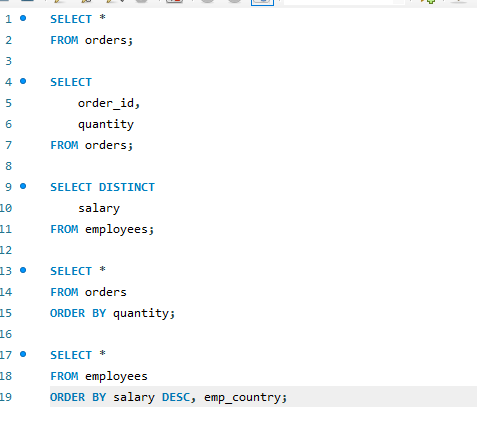The height and width of the screenshot is (424, 477).
Task: Click the statement marker dot on line 4
Action: (23, 81)
